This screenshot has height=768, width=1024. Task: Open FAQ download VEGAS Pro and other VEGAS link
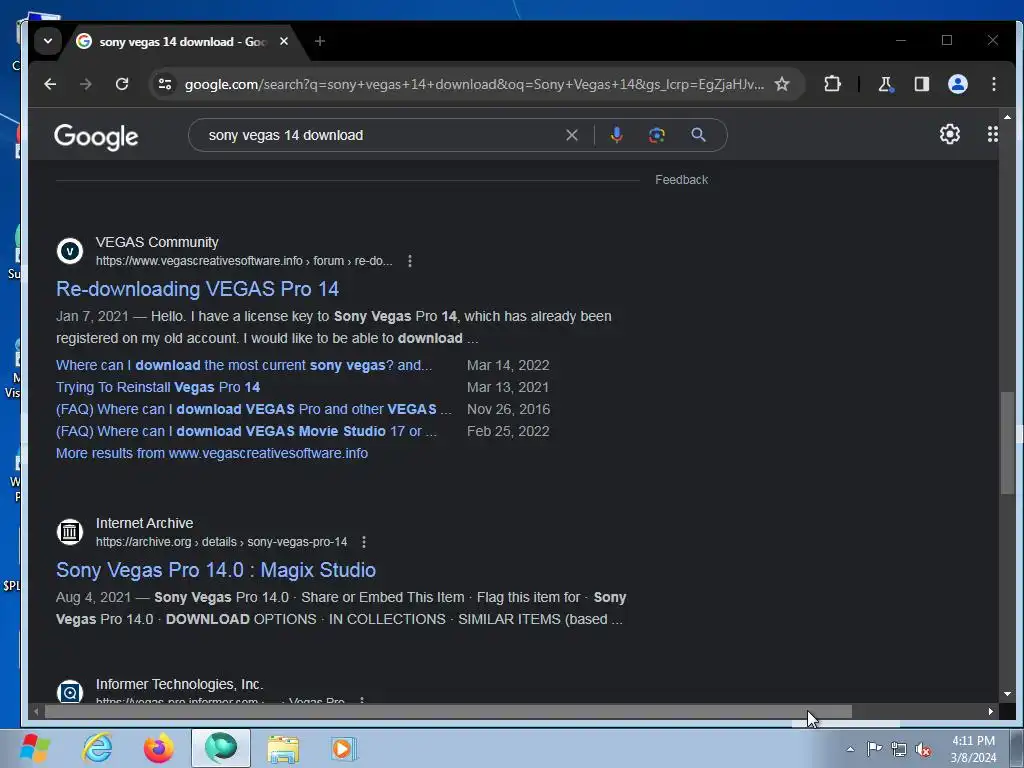253,409
